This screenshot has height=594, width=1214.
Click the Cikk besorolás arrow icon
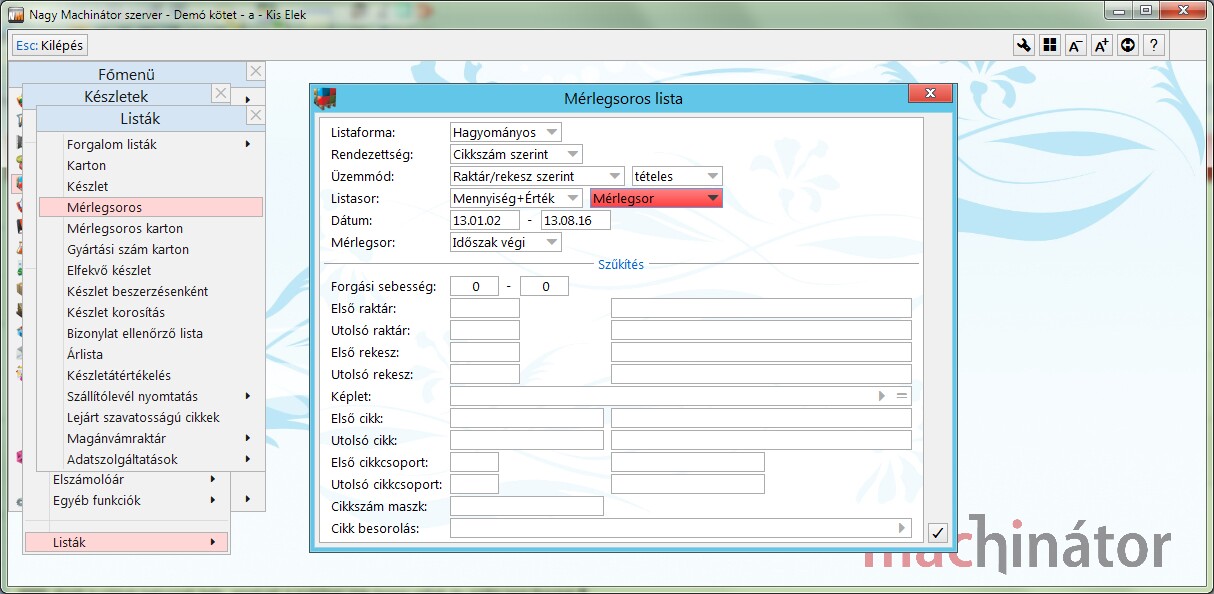coord(902,528)
